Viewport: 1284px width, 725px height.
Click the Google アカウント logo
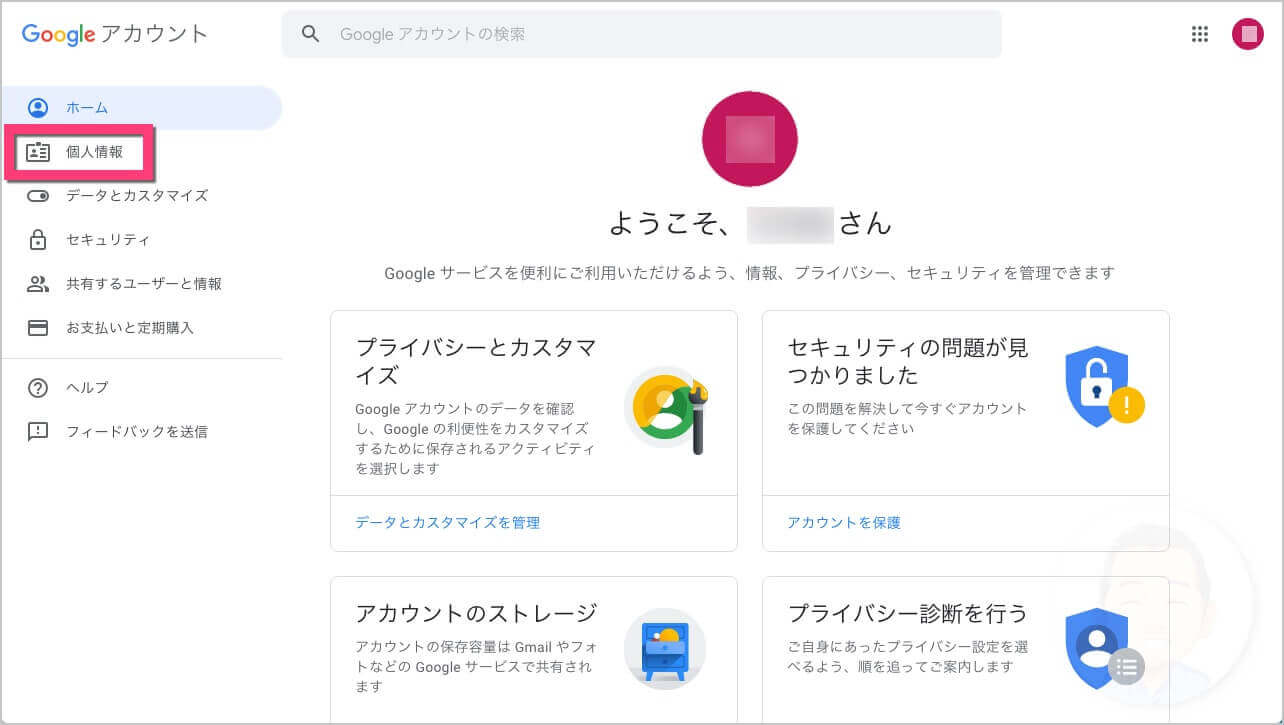tap(115, 34)
